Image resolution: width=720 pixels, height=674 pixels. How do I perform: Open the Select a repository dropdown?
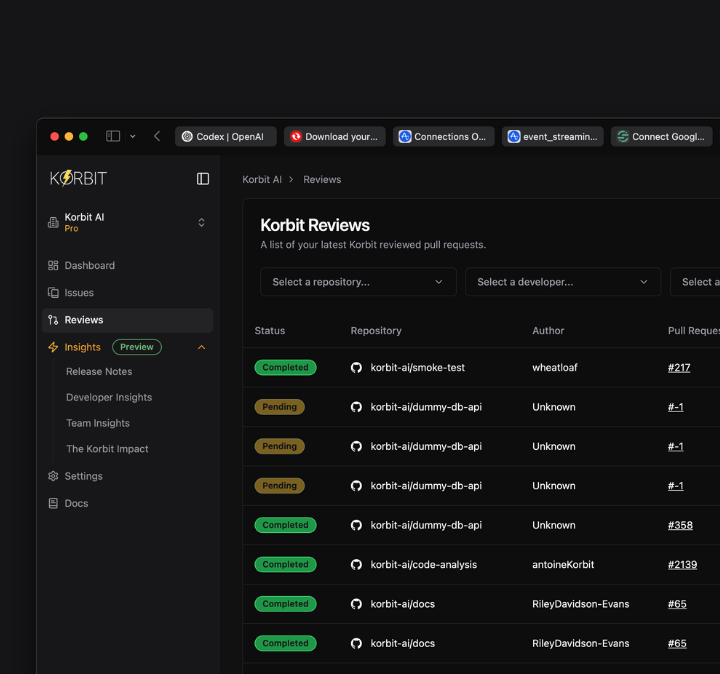358,282
